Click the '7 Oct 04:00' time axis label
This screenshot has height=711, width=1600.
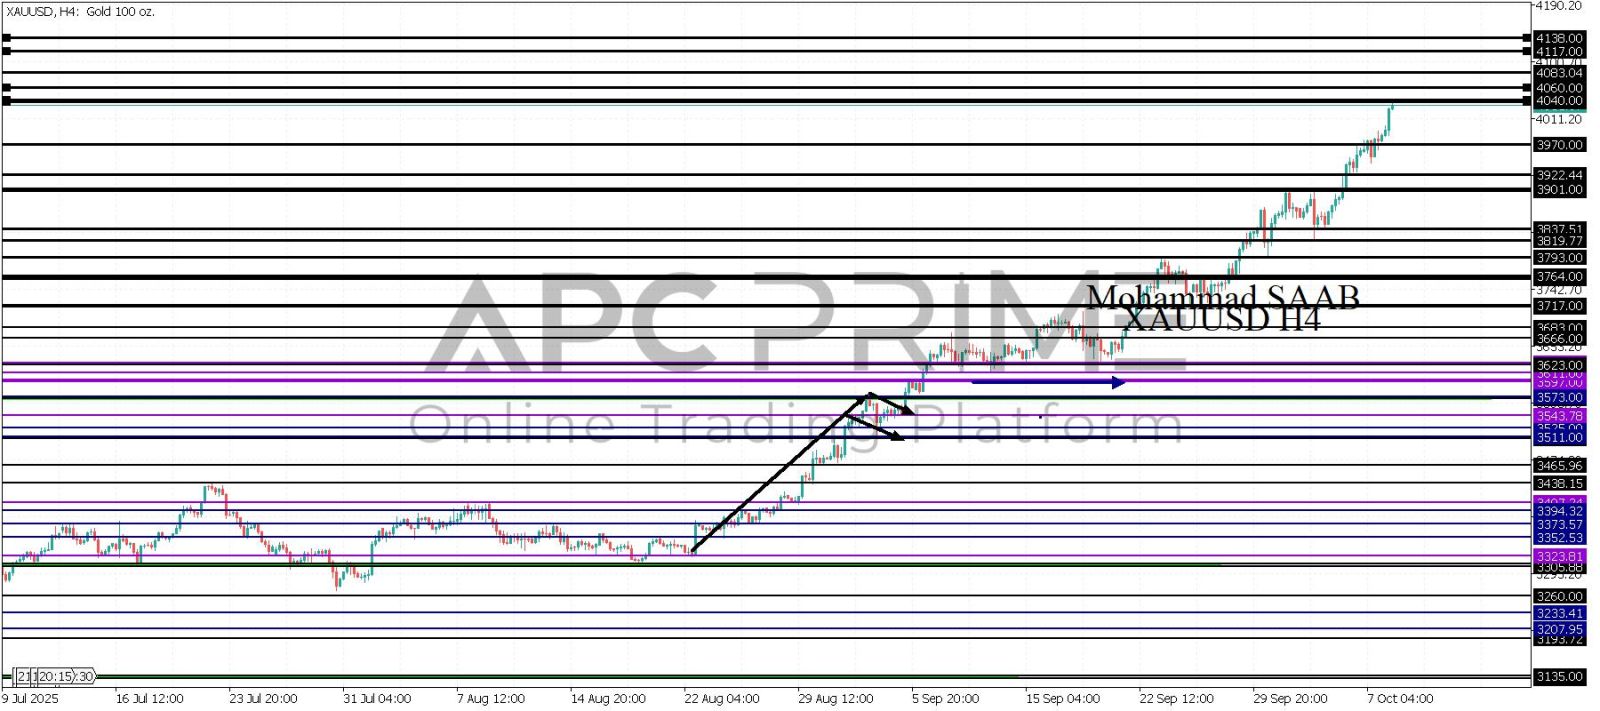(1399, 699)
